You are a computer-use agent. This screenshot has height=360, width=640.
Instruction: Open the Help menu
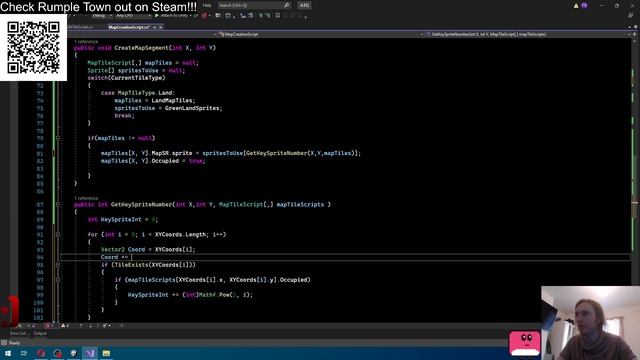(x=207, y=5)
